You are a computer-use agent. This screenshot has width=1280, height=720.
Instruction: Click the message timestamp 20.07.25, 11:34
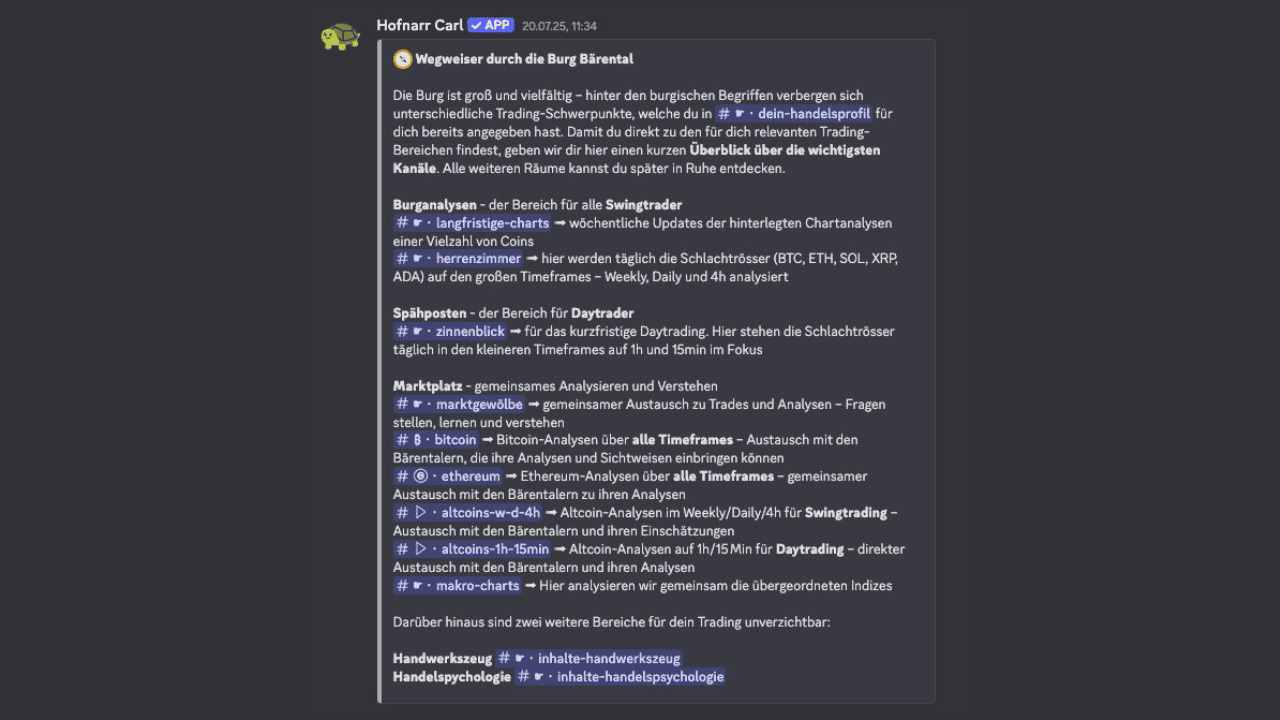558,26
